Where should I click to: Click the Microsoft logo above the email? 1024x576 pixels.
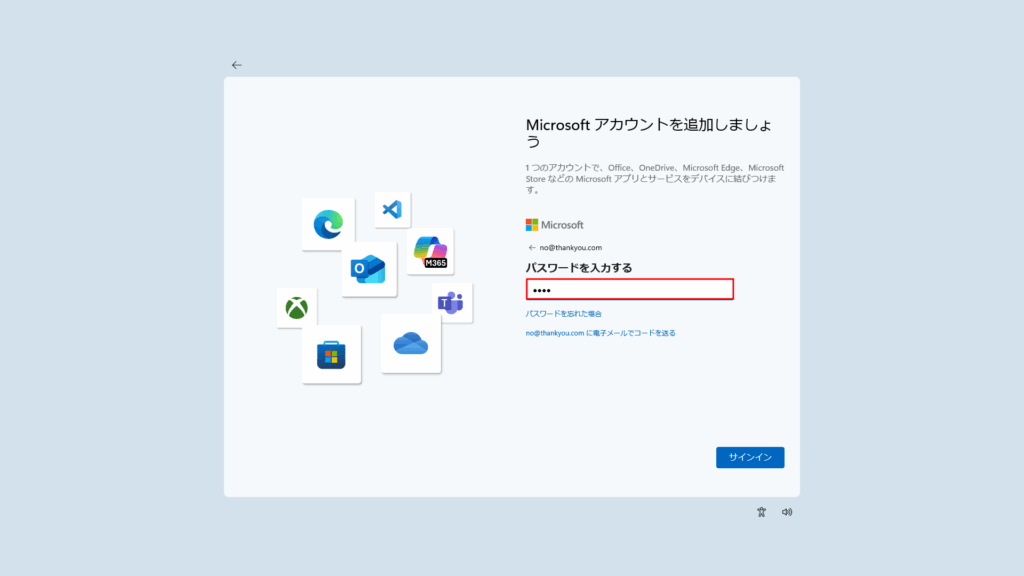click(554, 225)
